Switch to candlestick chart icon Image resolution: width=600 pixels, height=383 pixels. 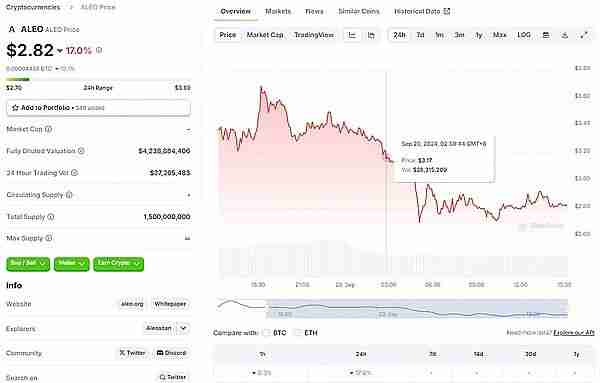(371, 35)
